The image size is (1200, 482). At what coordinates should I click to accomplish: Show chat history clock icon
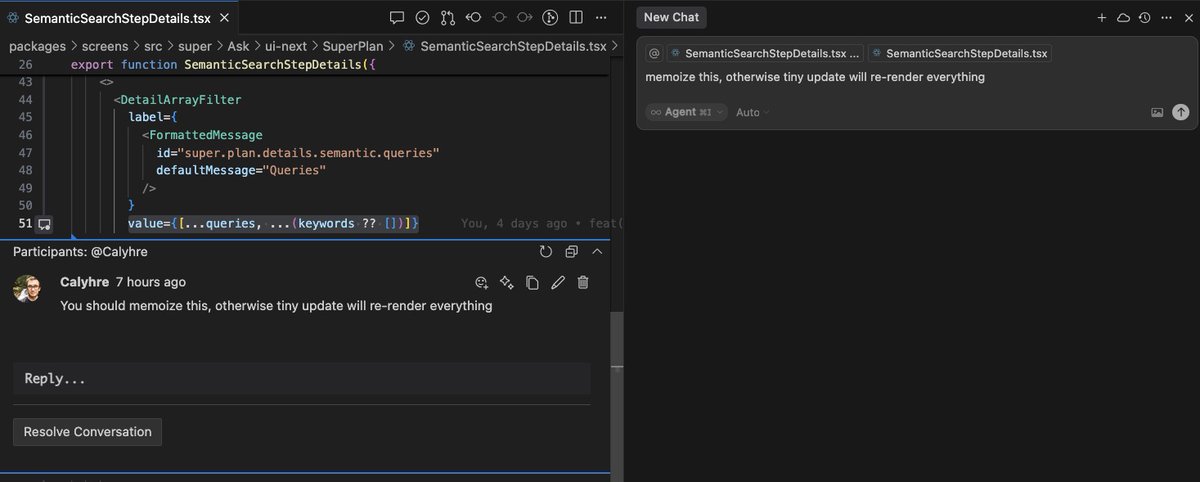point(1144,17)
